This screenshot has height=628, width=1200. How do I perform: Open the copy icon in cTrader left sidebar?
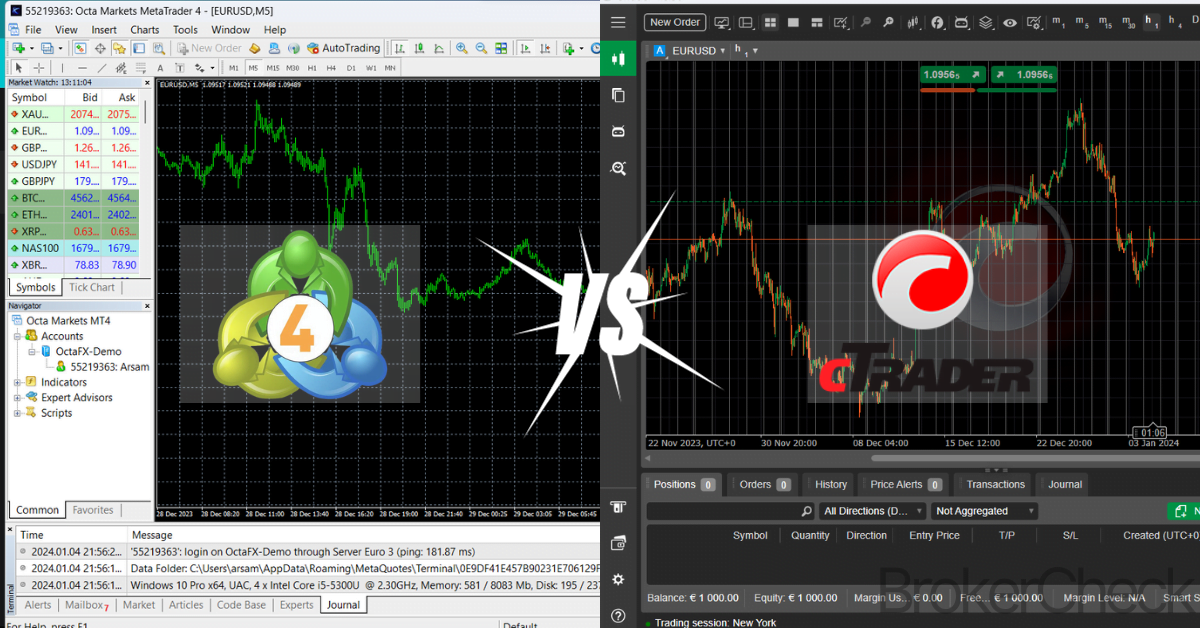pyautogui.click(x=618, y=95)
